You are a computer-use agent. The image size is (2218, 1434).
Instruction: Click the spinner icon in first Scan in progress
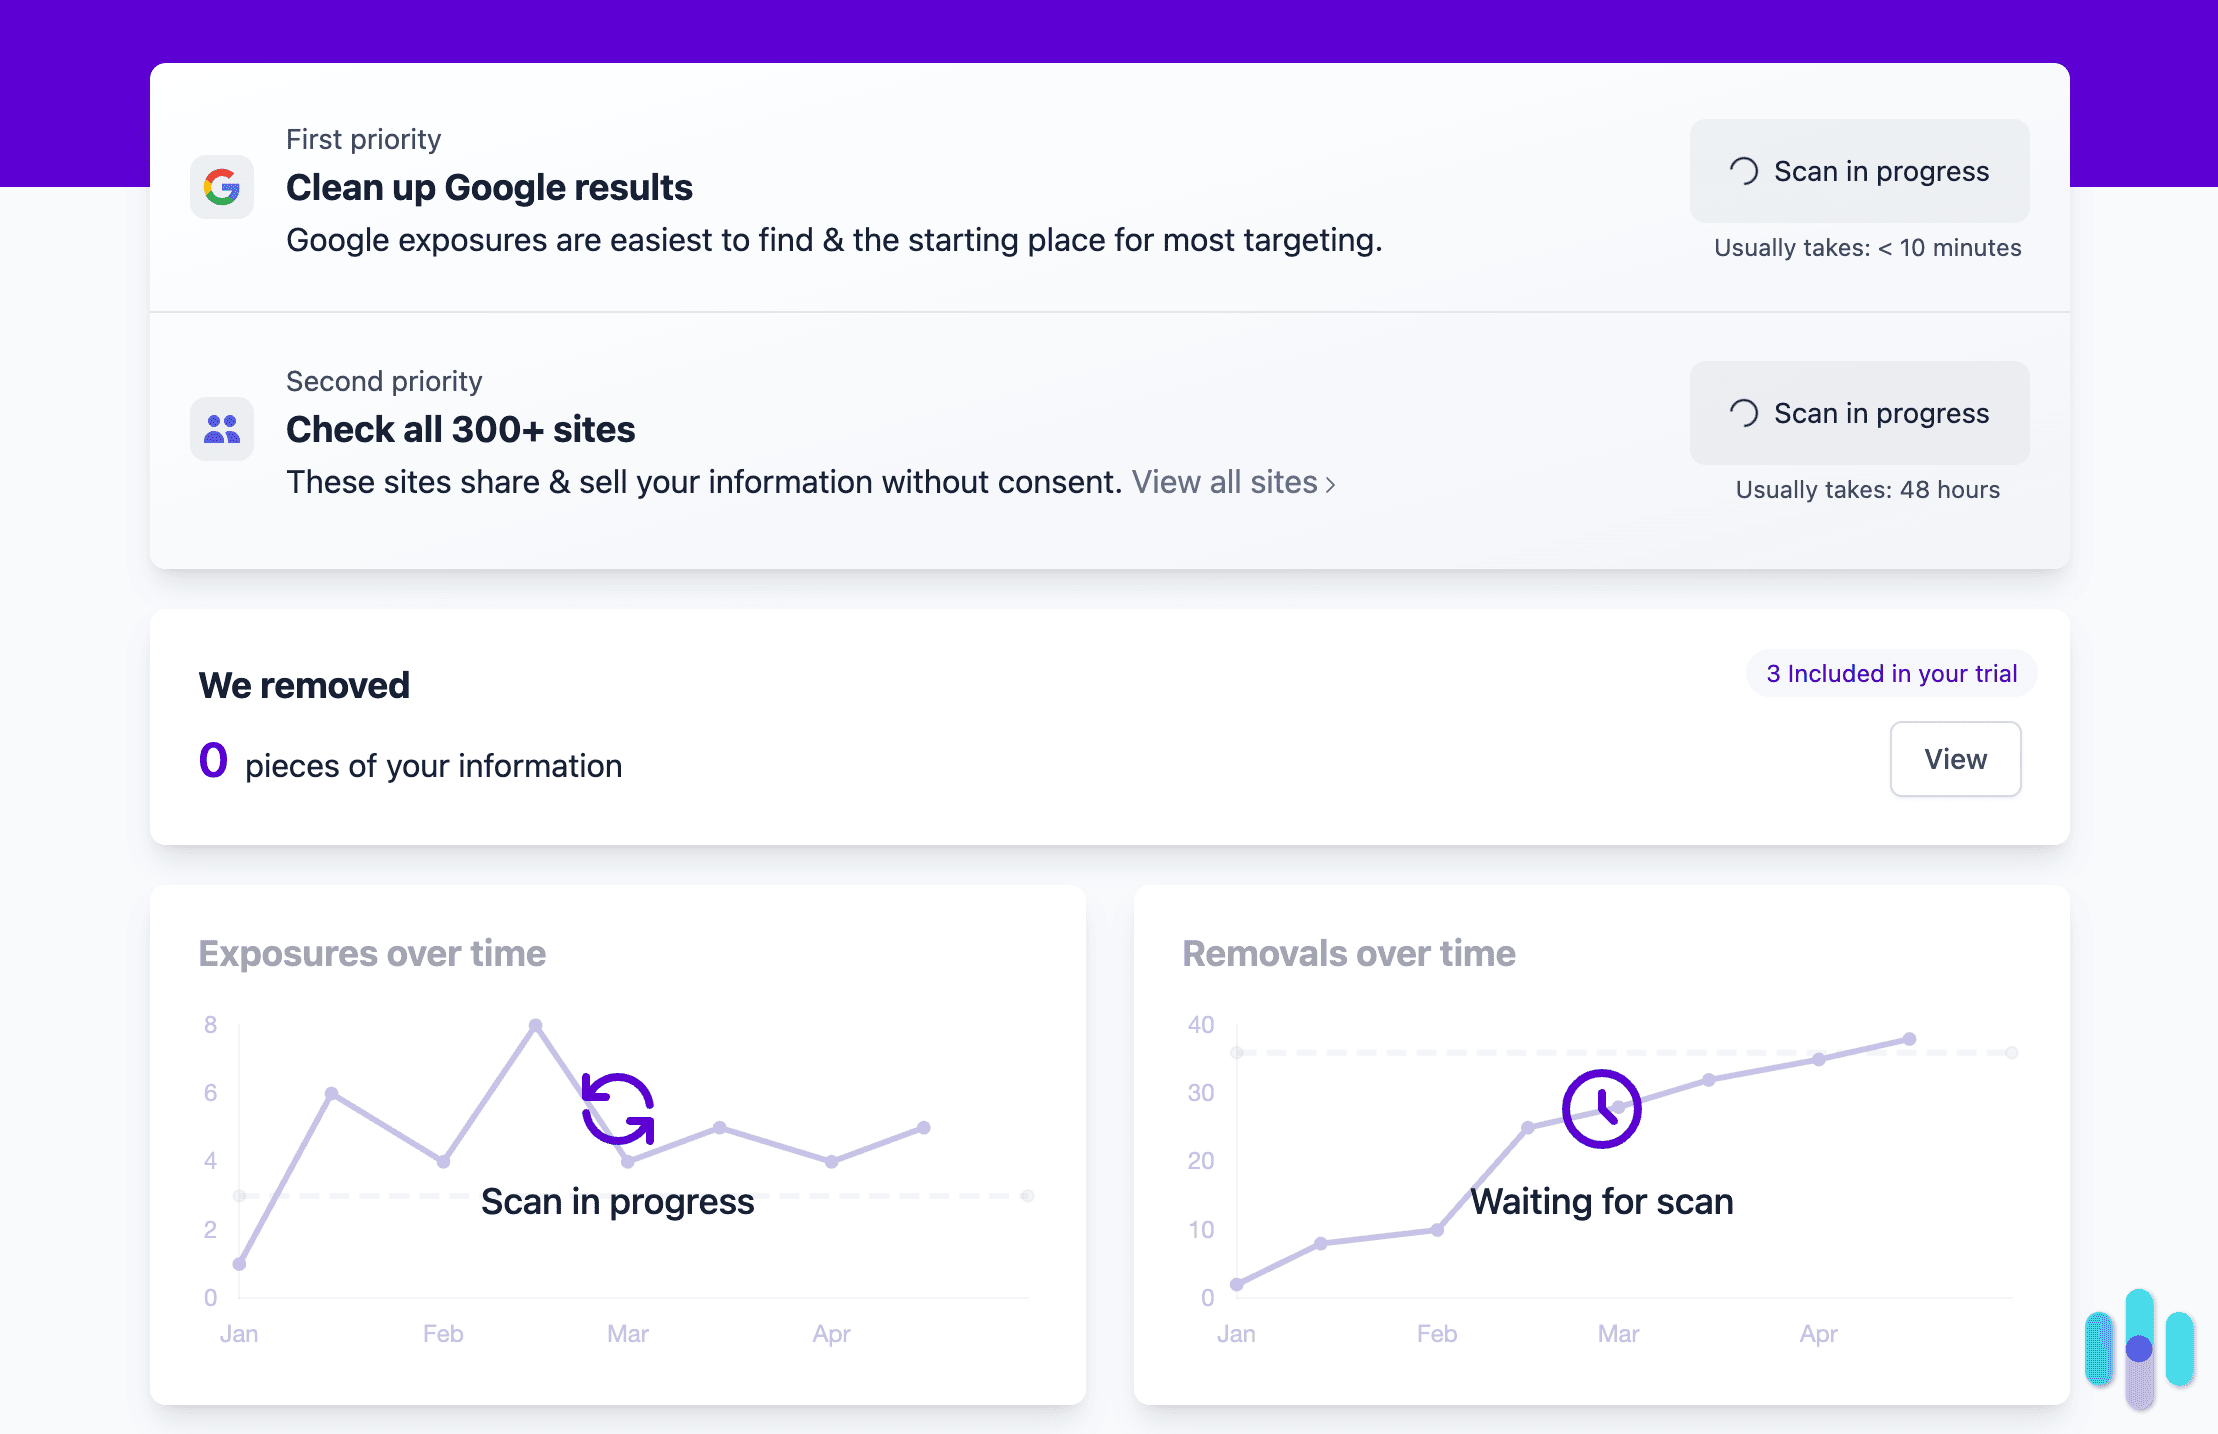[x=1745, y=171]
